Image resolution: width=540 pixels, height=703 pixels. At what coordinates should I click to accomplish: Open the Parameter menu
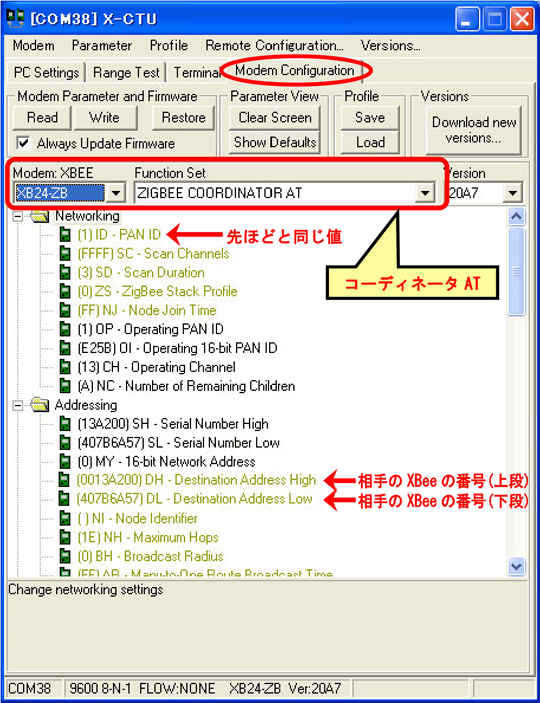102,45
